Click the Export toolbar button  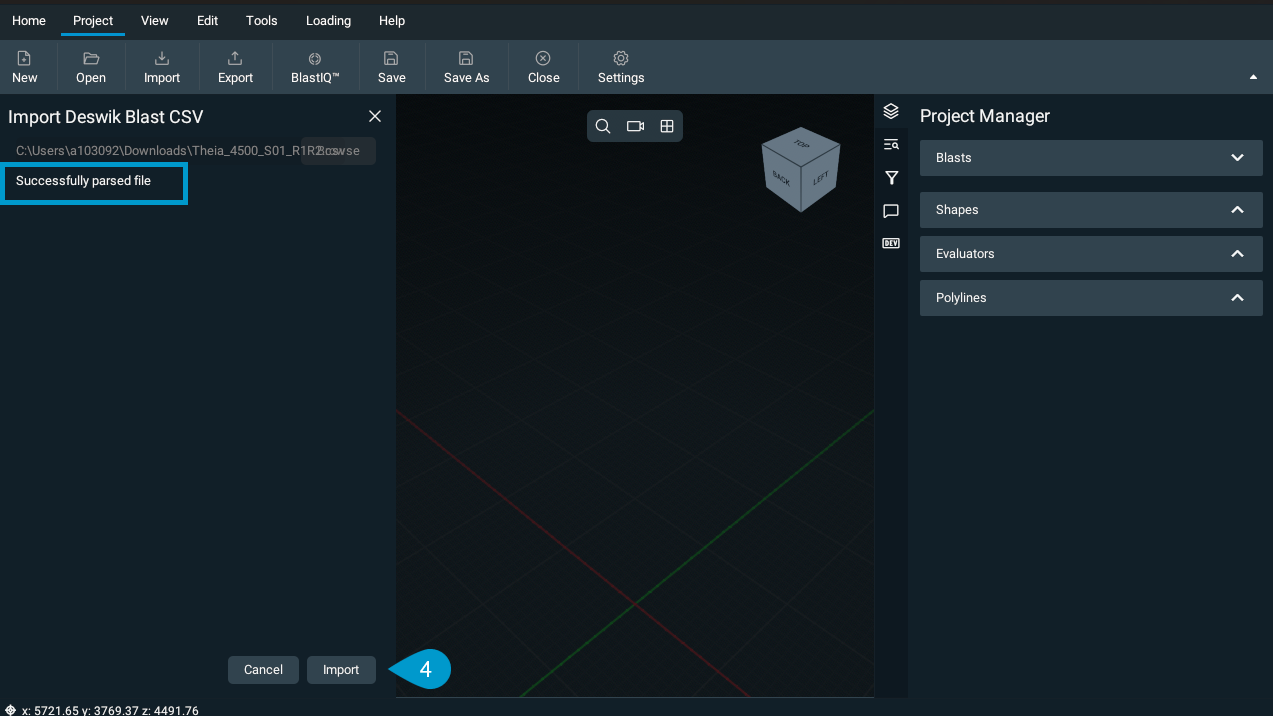pyautogui.click(x=235, y=67)
